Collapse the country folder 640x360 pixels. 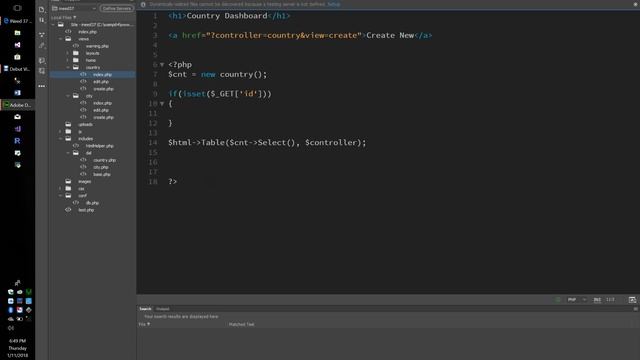pyautogui.click(x=68, y=67)
